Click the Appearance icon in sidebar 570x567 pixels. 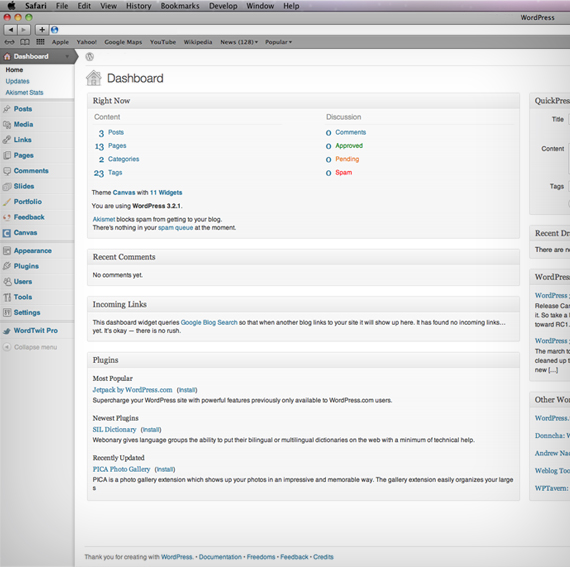coord(7,251)
